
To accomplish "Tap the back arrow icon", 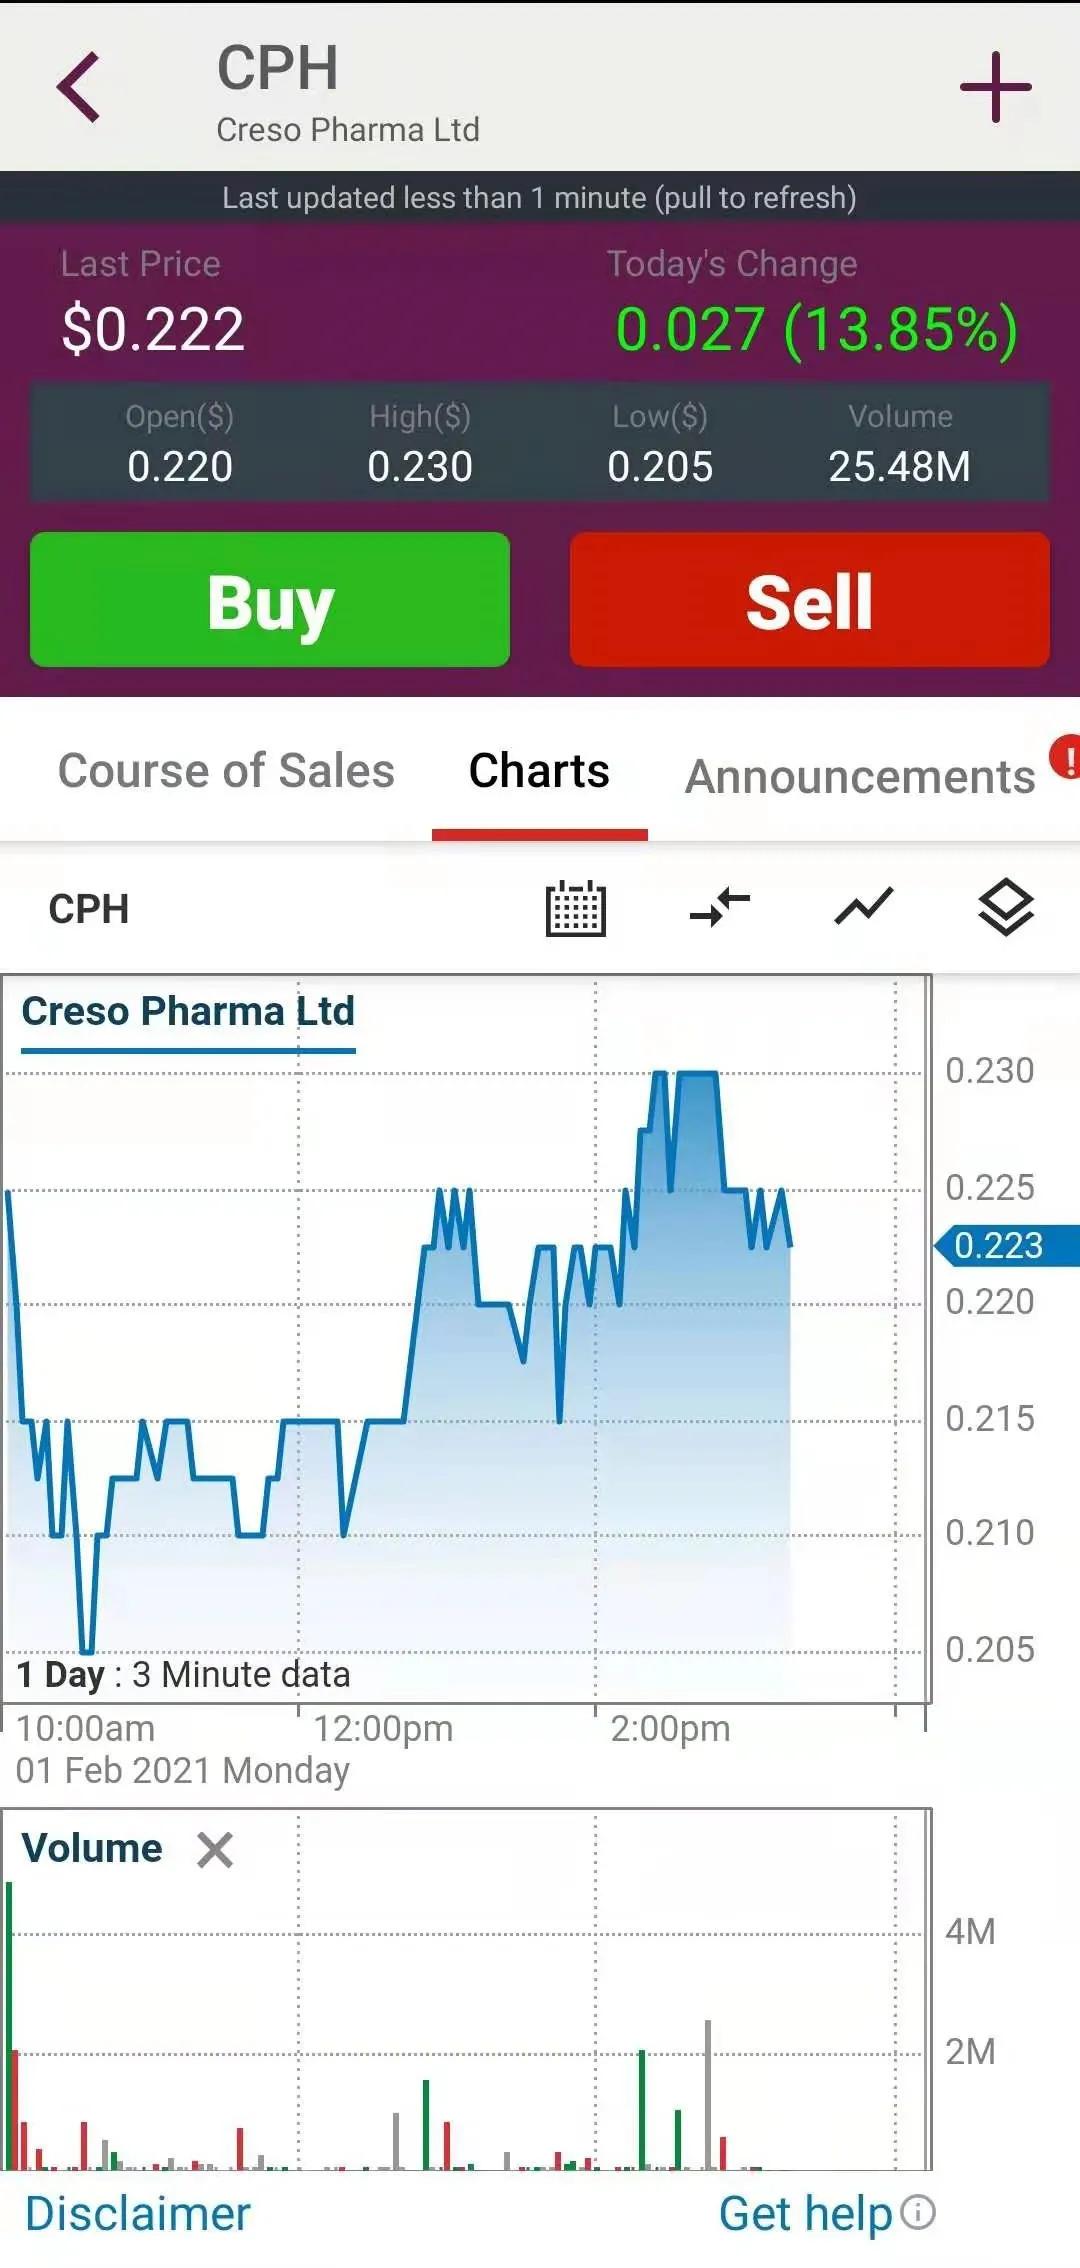I will click(x=79, y=87).
